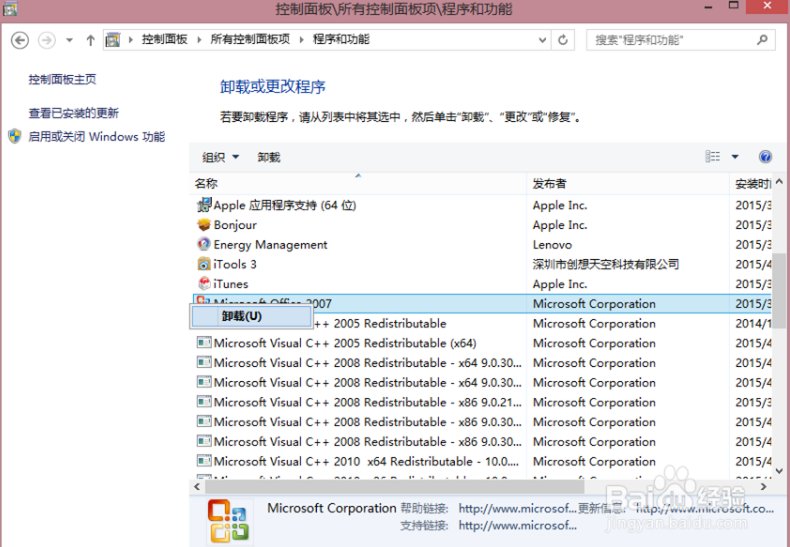Change view with the view icon
Image resolution: width=790 pixels, height=547 pixels.
coord(712,157)
